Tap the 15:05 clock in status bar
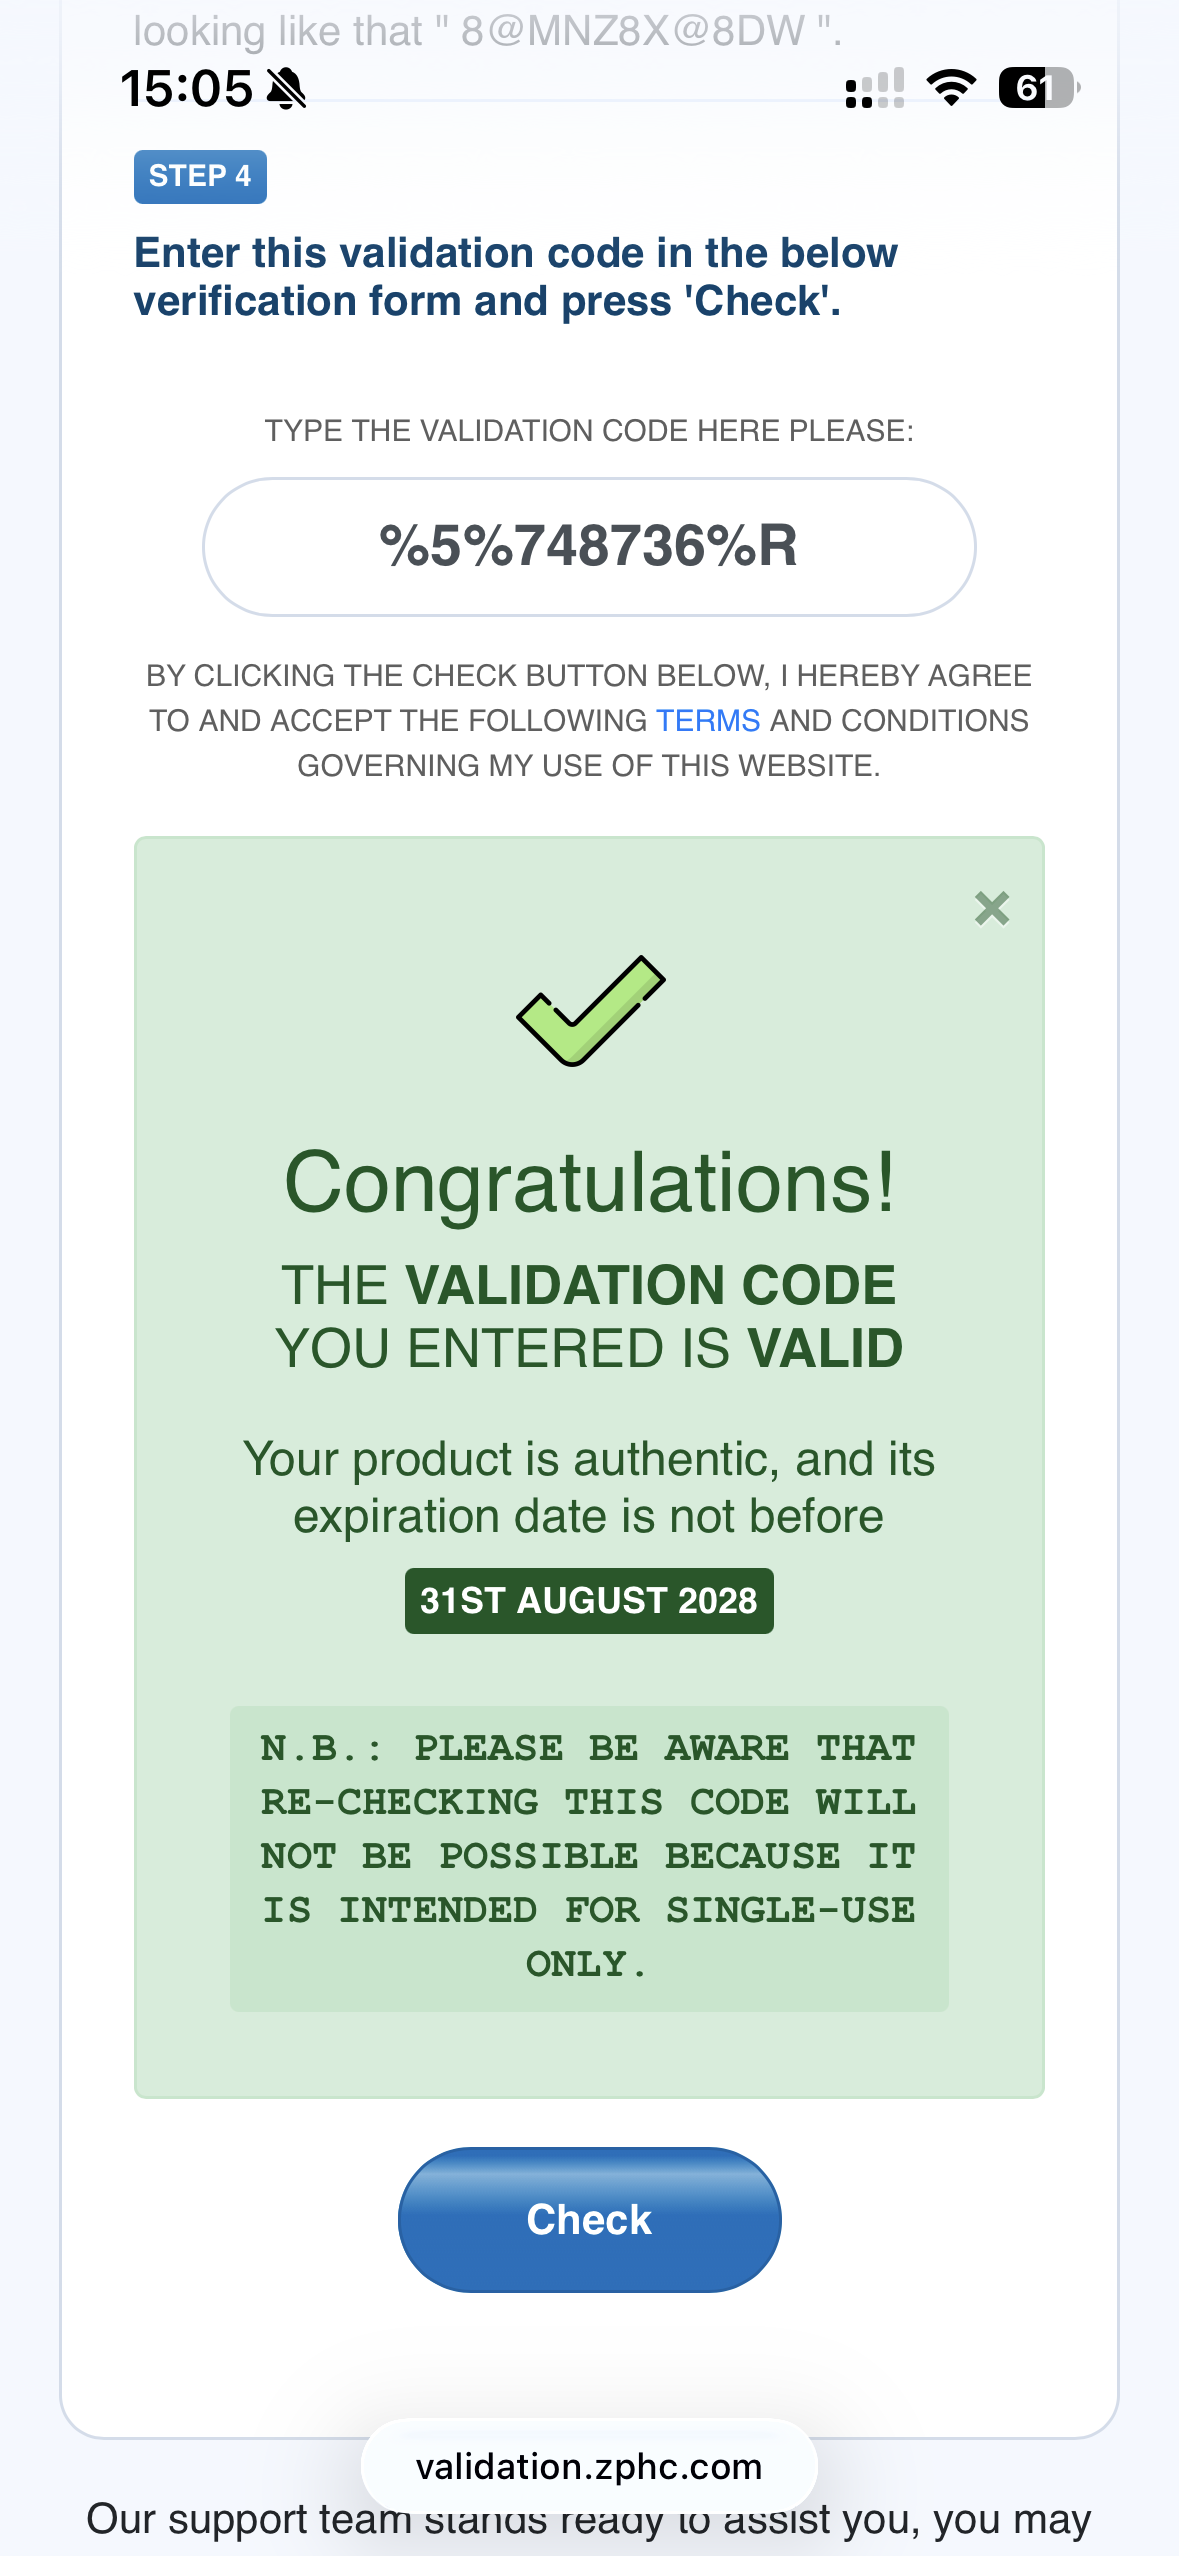This screenshot has height=2556, width=1179. pos(187,89)
